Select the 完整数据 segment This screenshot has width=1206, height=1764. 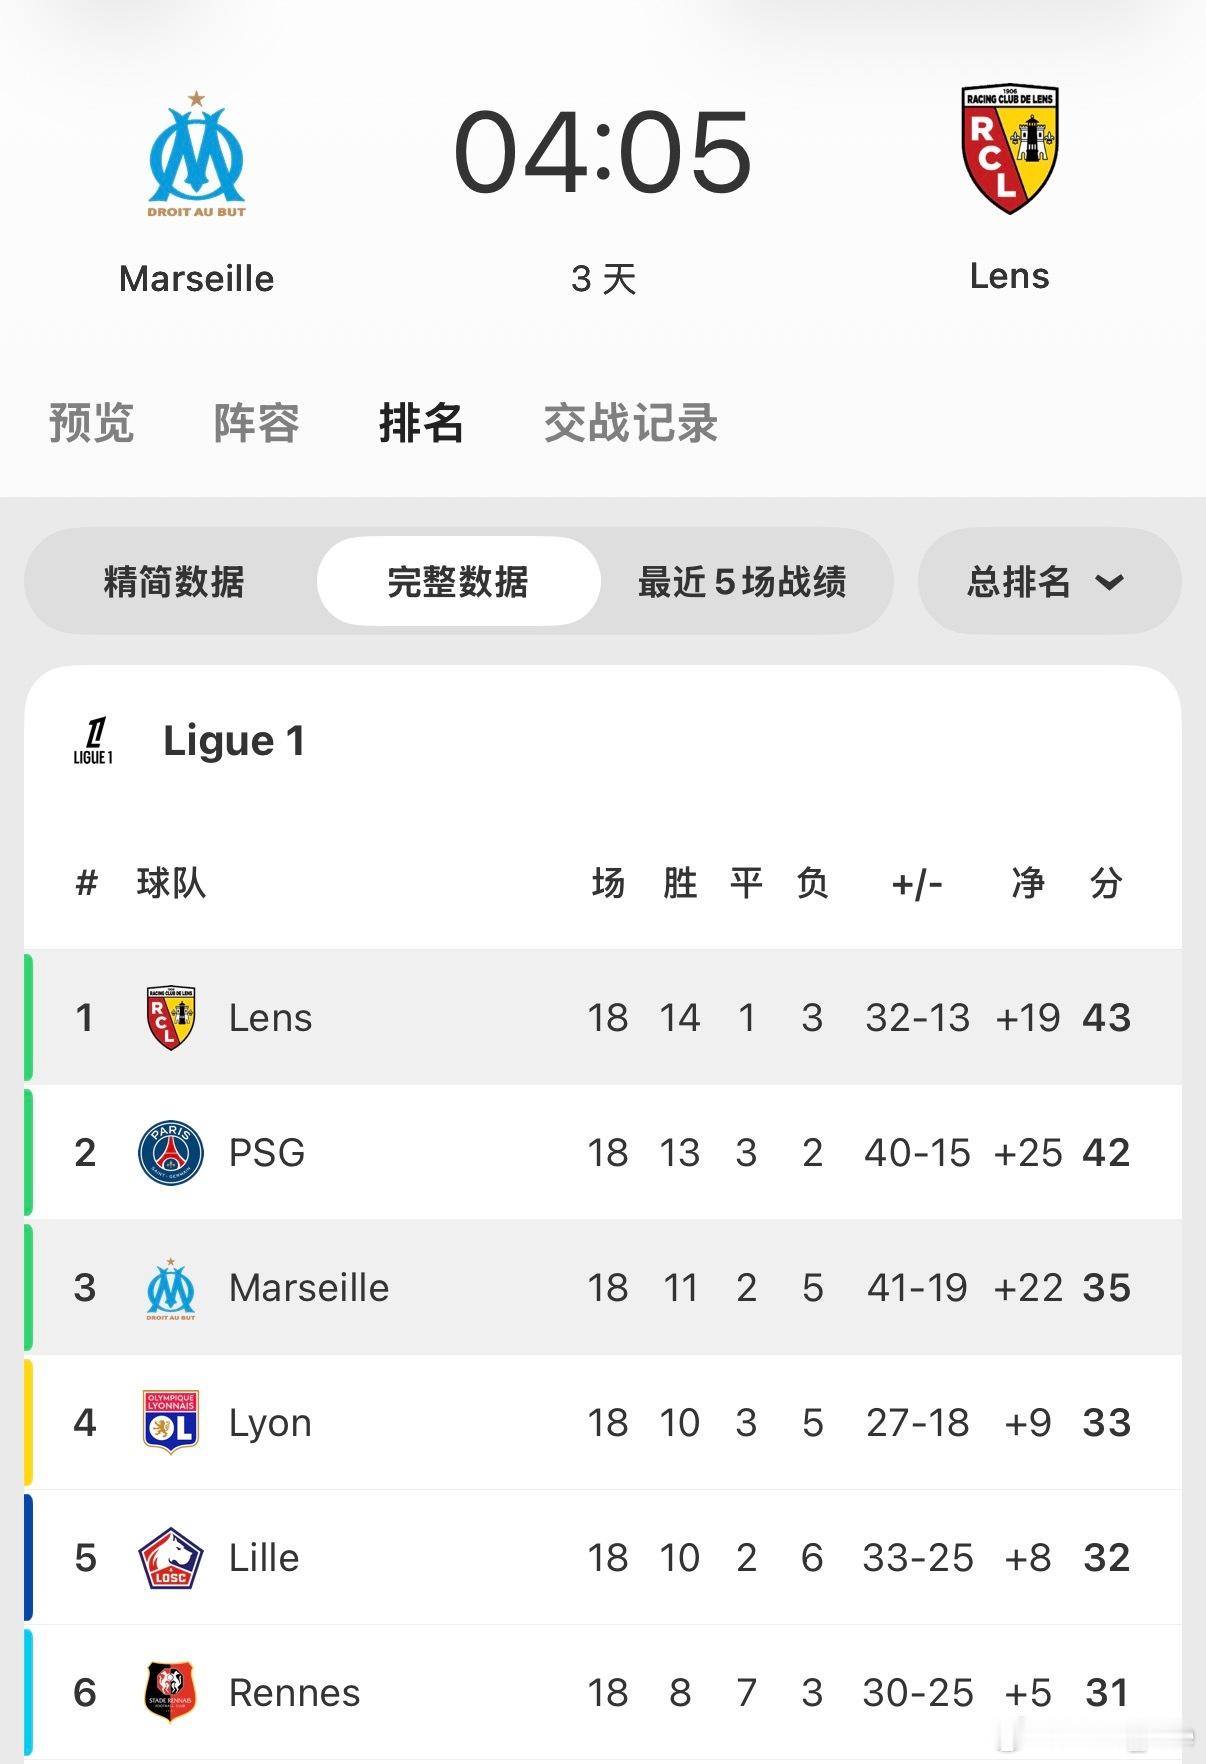(458, 581)
